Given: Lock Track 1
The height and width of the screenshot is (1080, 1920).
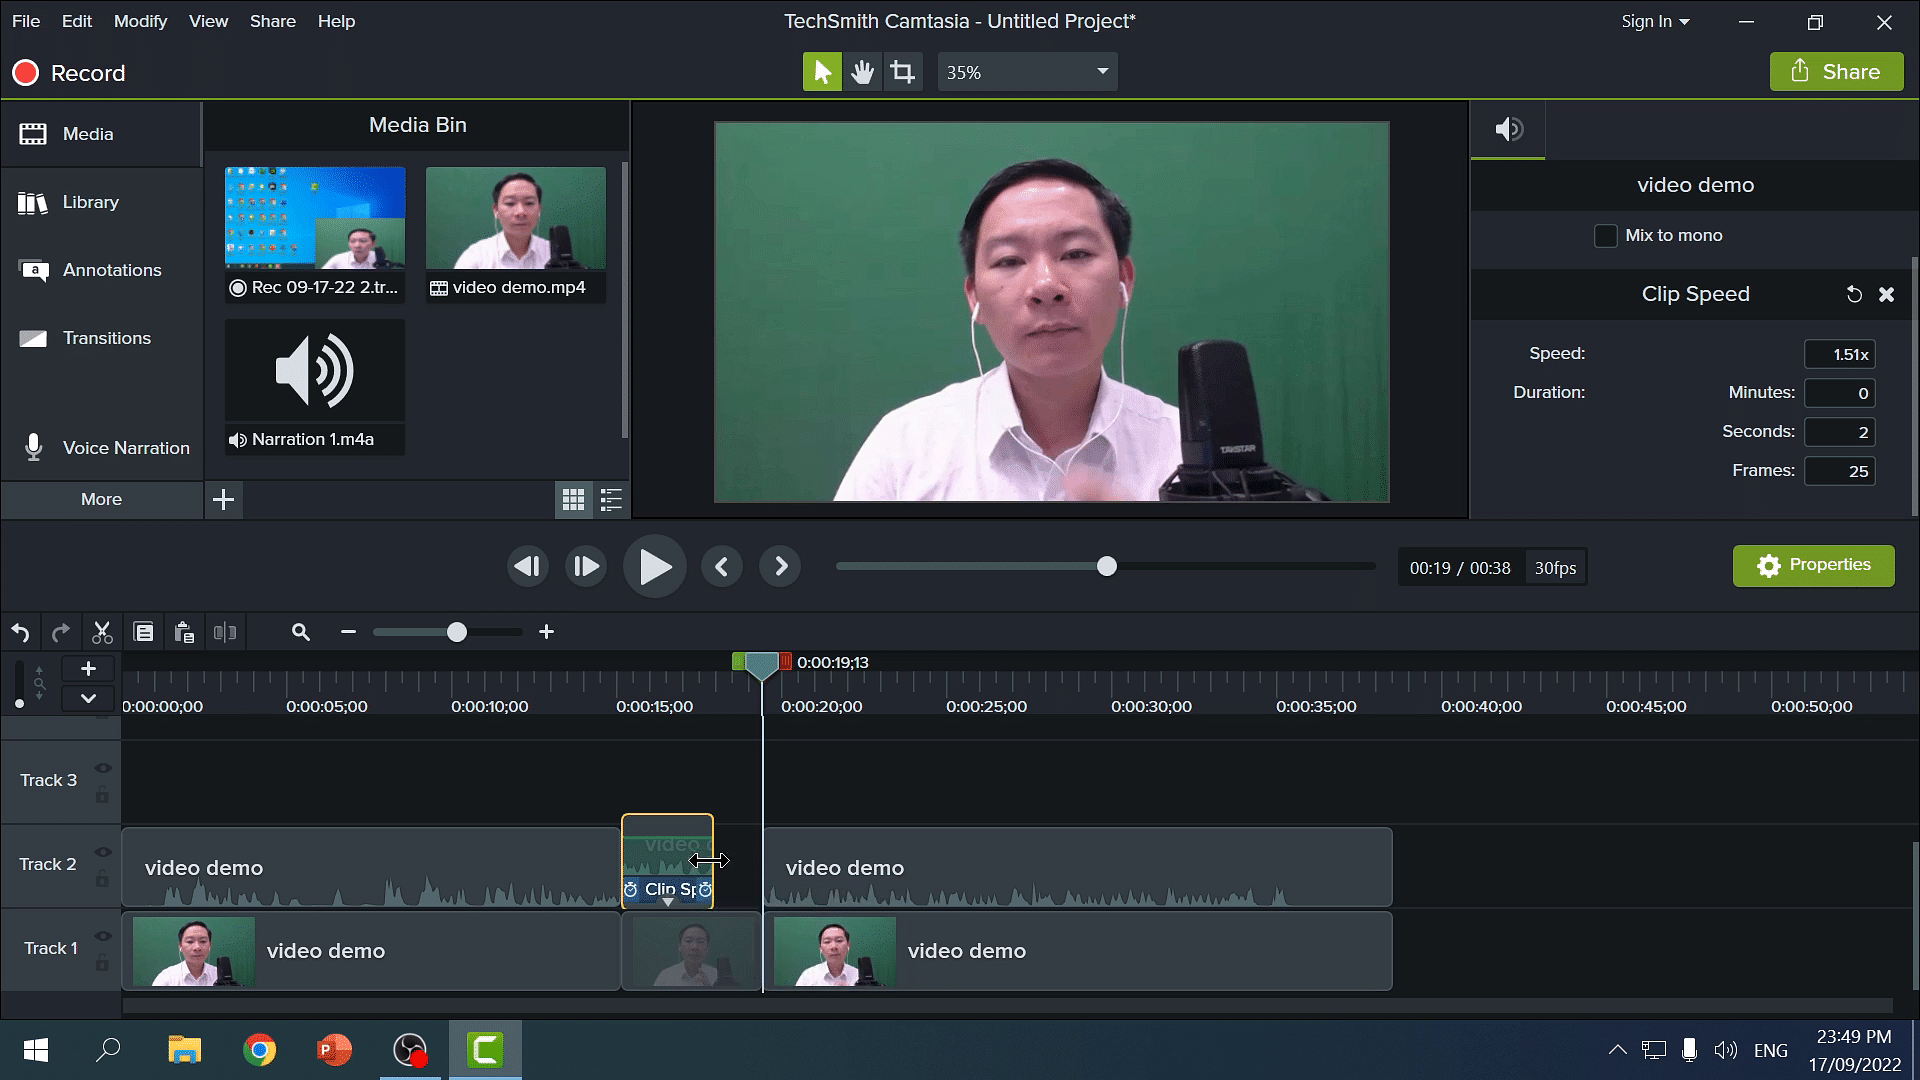Looking at the screenshot, I should click(102, 963).
